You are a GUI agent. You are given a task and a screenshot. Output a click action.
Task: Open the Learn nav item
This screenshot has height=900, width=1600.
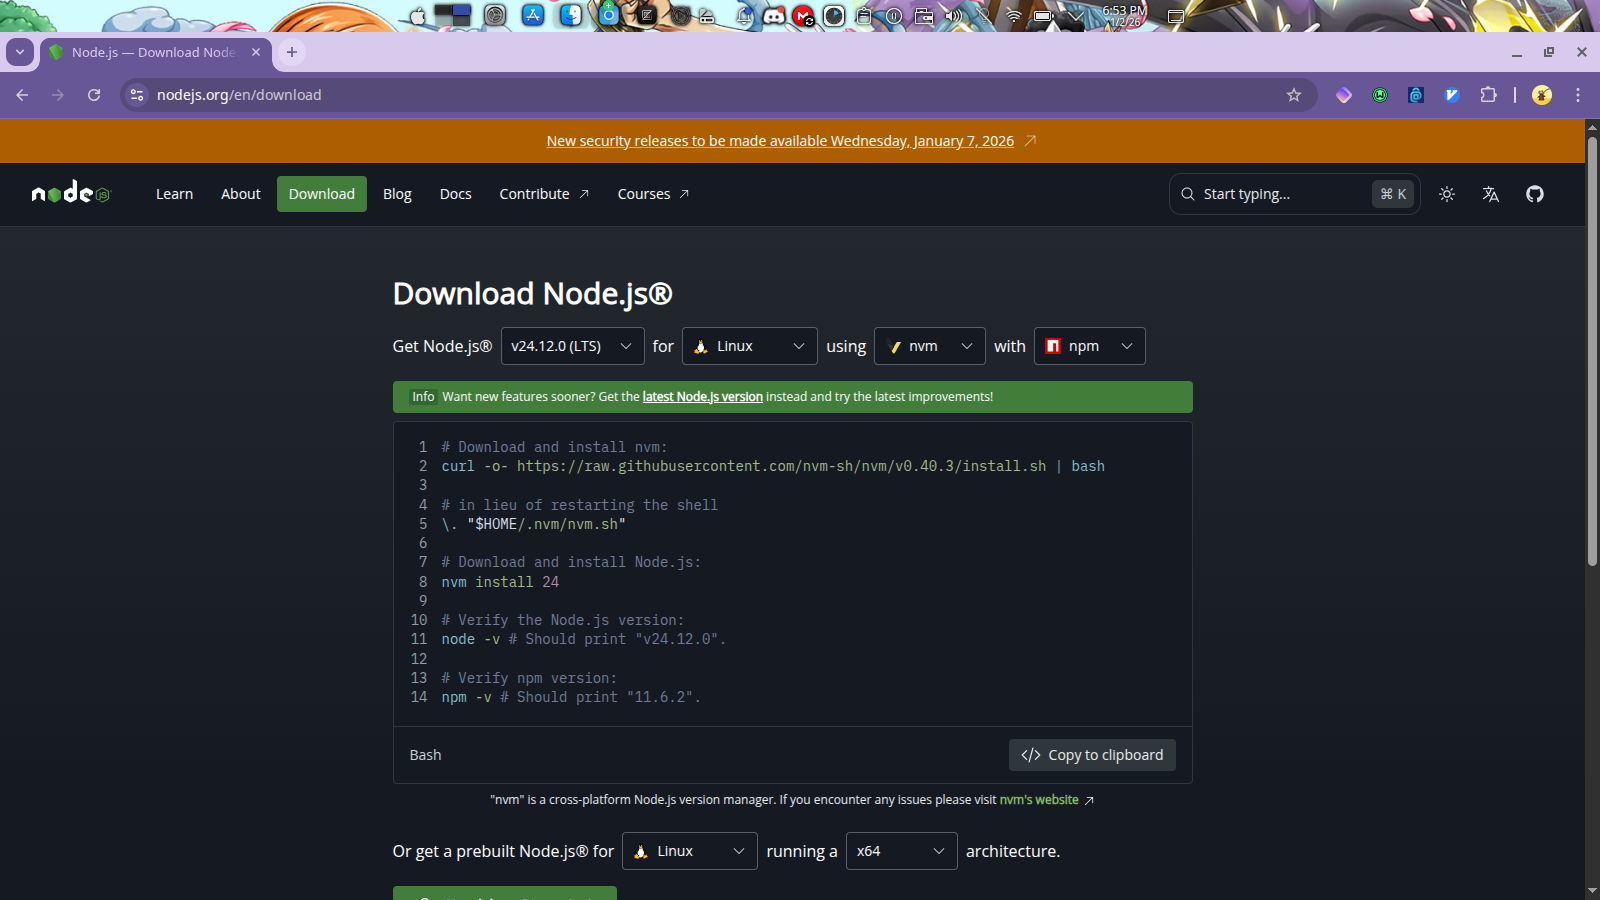click(x=174, y=194)
